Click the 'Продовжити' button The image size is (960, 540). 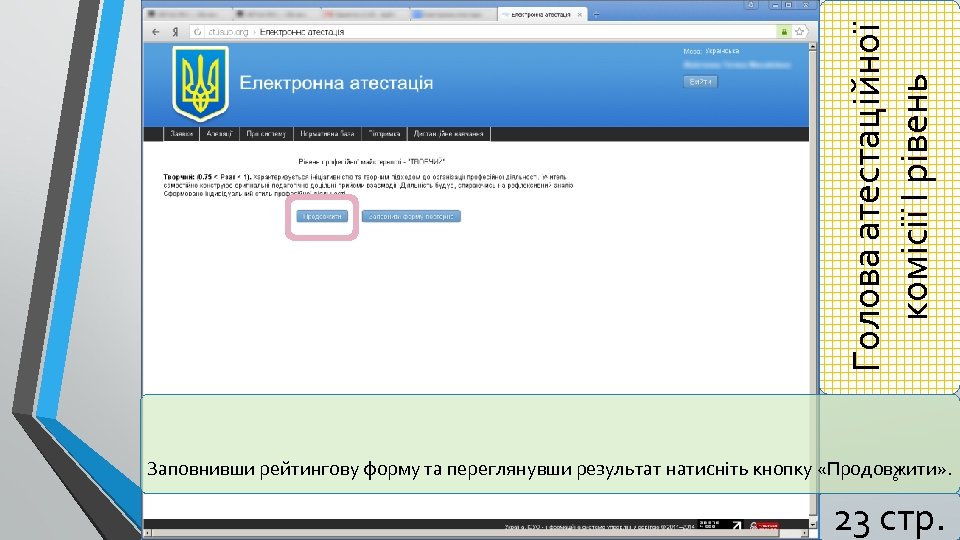point(322,216)
